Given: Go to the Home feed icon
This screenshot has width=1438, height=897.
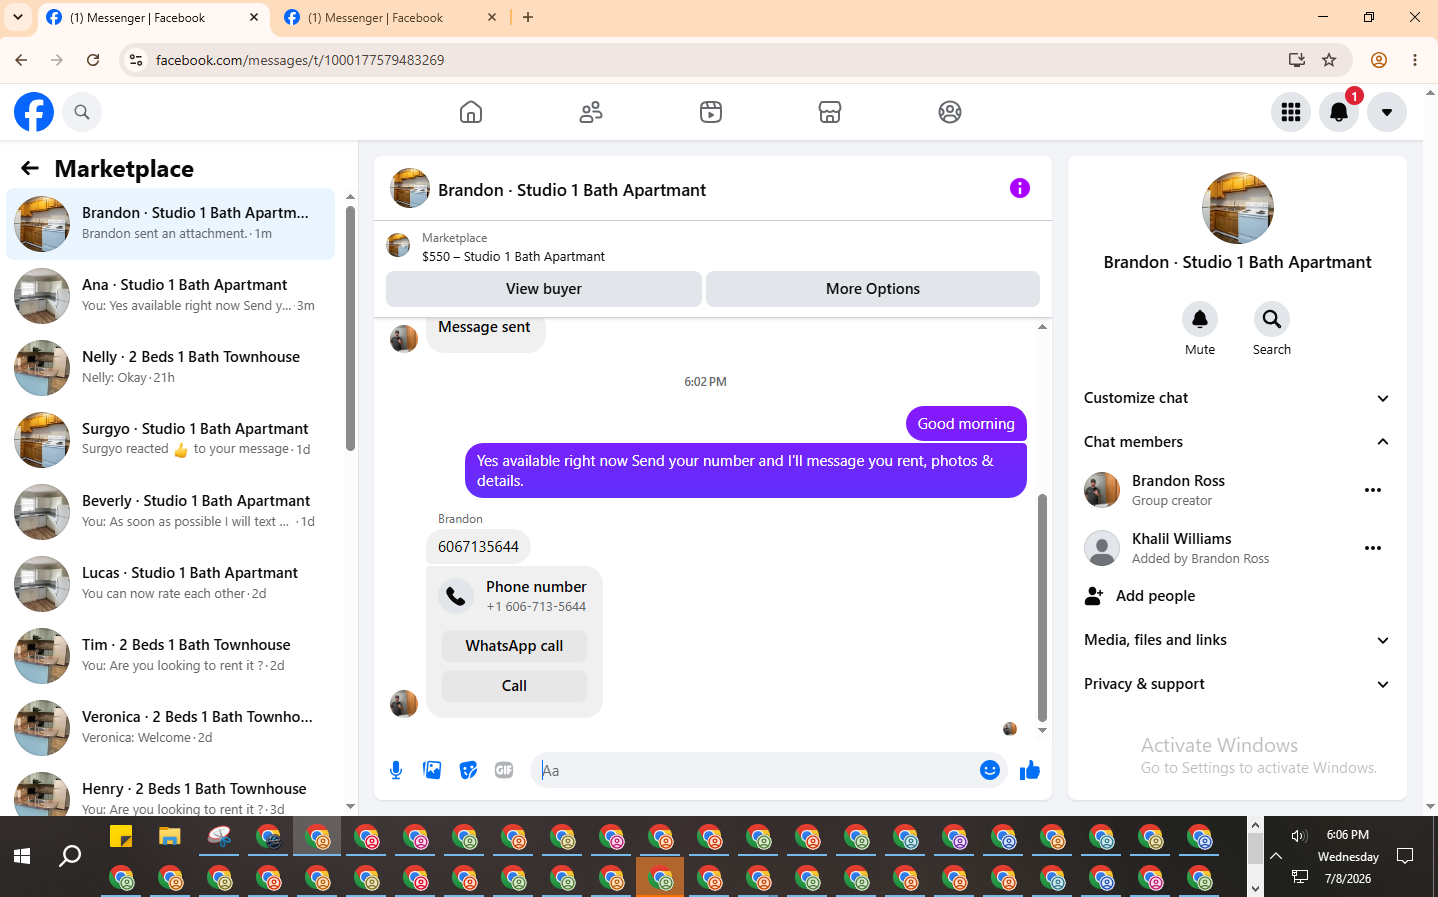Looking at the screenshot, I should 471,112.
